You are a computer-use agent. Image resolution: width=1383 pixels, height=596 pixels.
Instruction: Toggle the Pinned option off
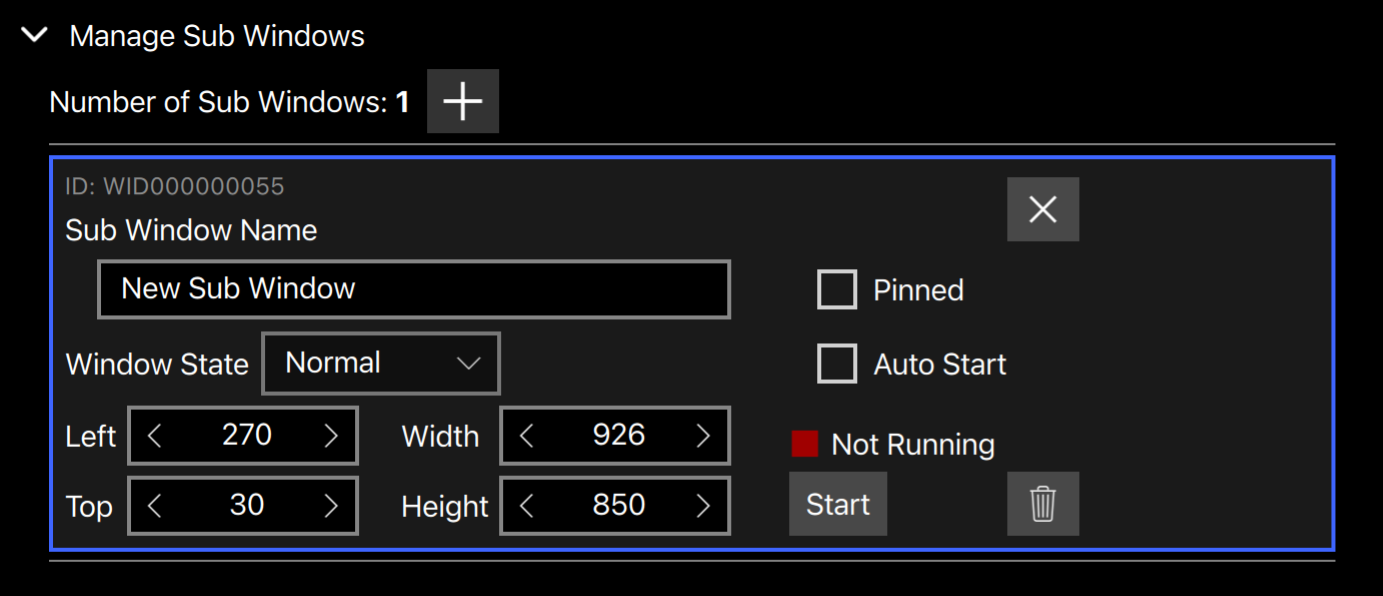(x=837, y=289)
